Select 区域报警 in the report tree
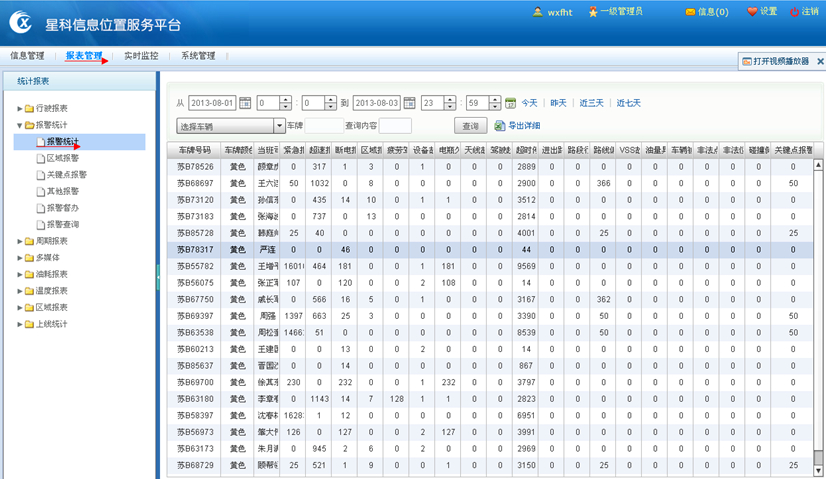 point(63,158)
